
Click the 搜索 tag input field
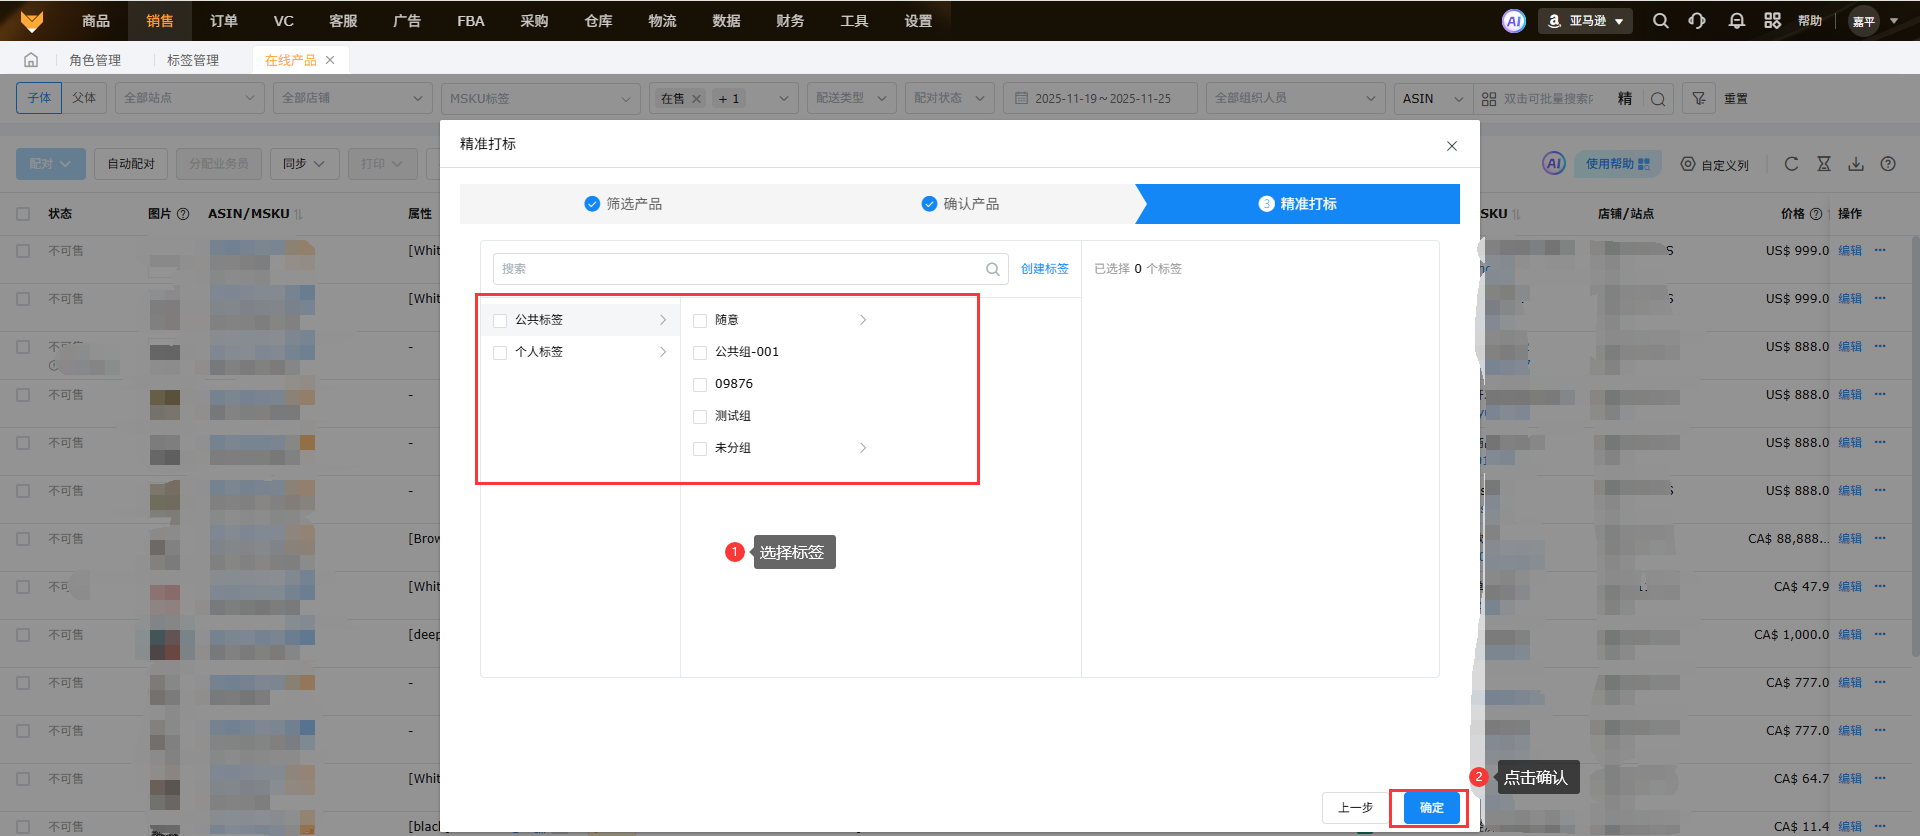tap(740, 269)
